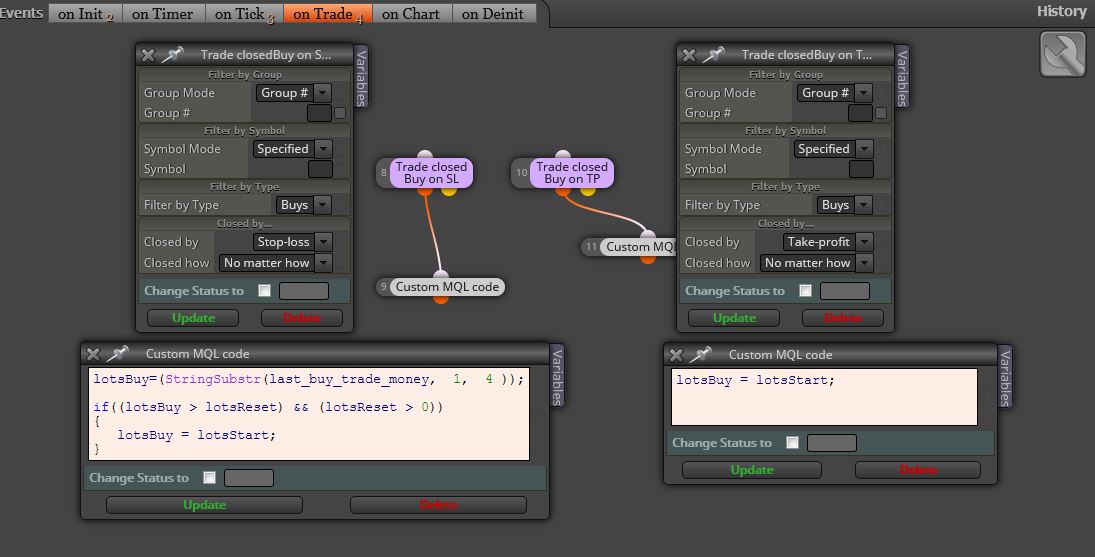The height and width of the screenshot is (557, 1095).
Task: Select block 9 Custom MQL code
Action: [x=447, y=287]
